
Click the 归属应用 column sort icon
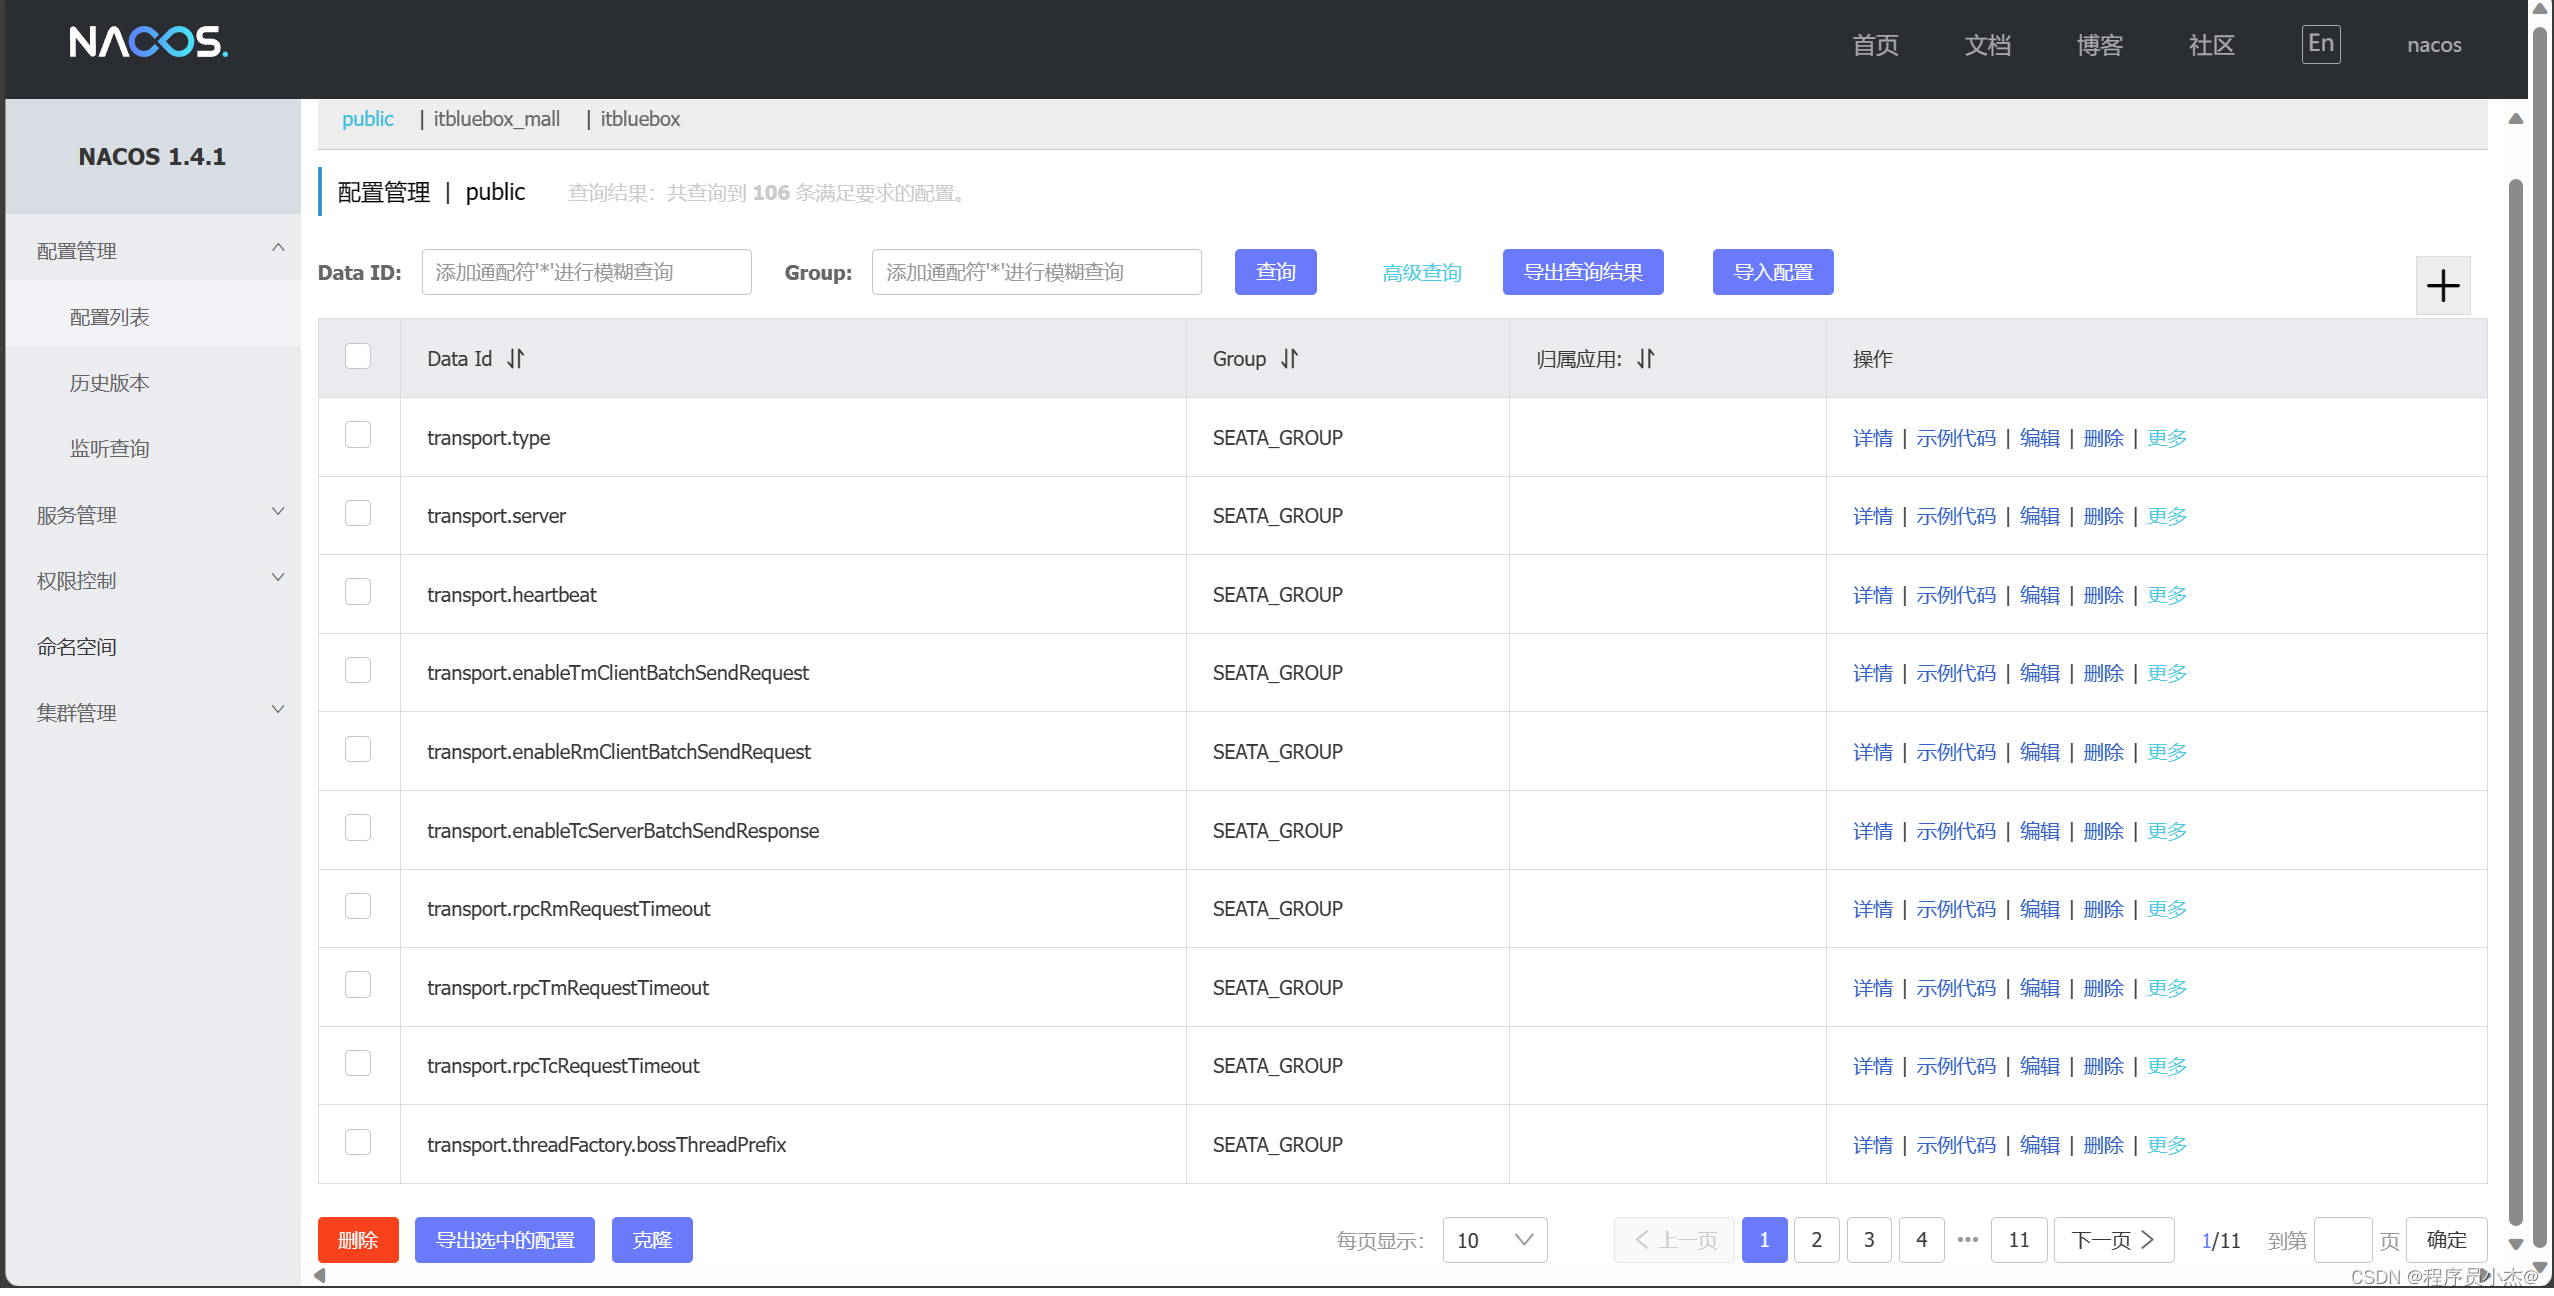[1646, 359]
